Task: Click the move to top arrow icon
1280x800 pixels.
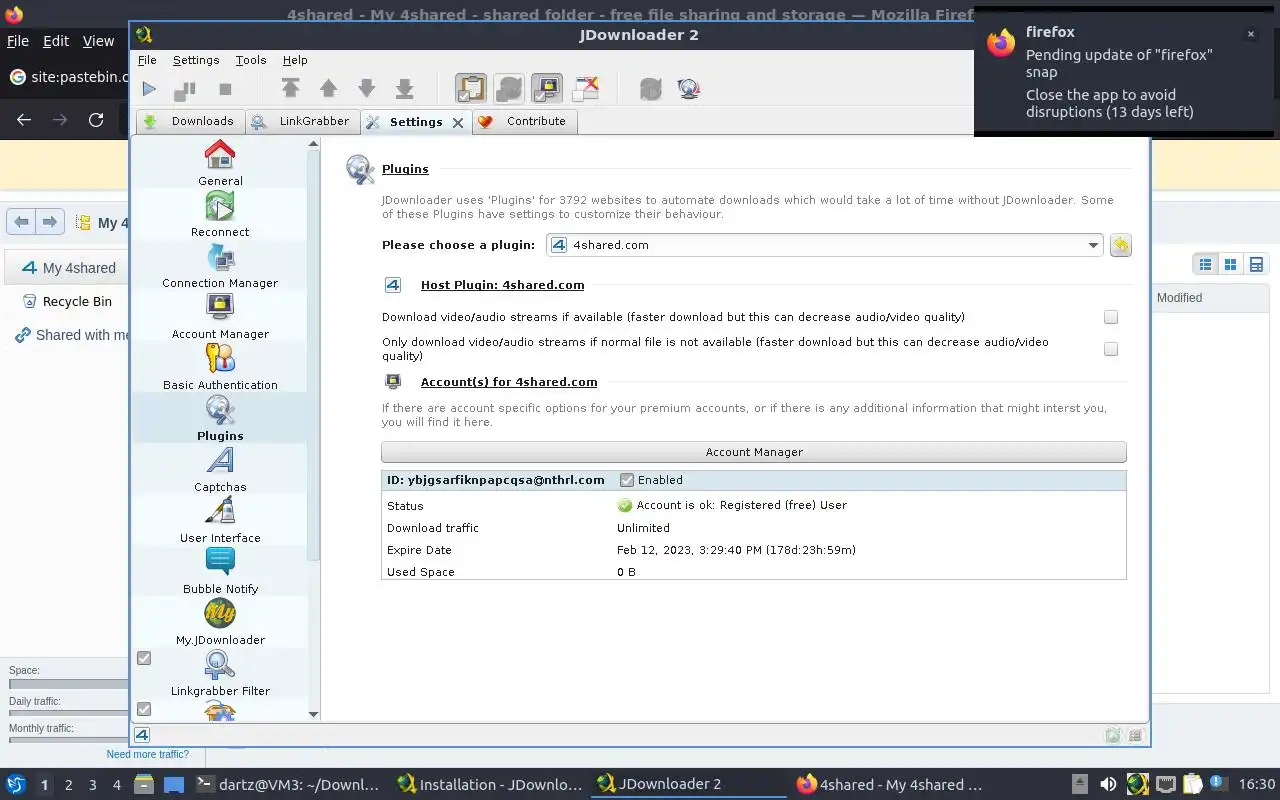Action: pyautogui.click(x=291, y=89)
